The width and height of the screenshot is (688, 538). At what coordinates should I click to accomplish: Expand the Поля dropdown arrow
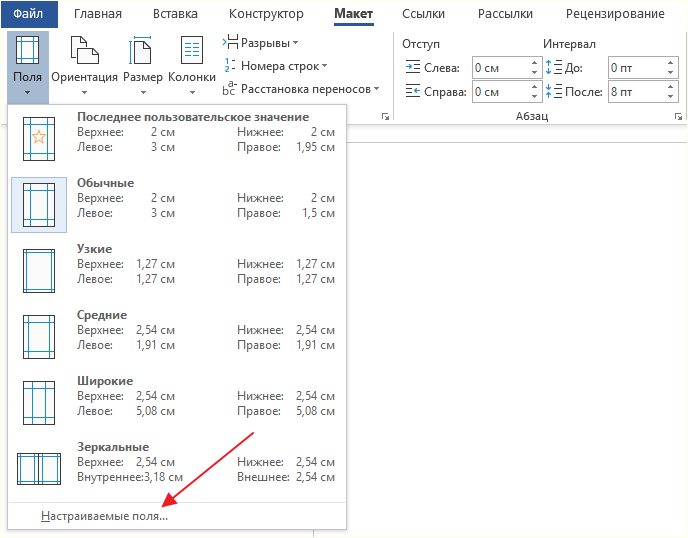(27, 93)
